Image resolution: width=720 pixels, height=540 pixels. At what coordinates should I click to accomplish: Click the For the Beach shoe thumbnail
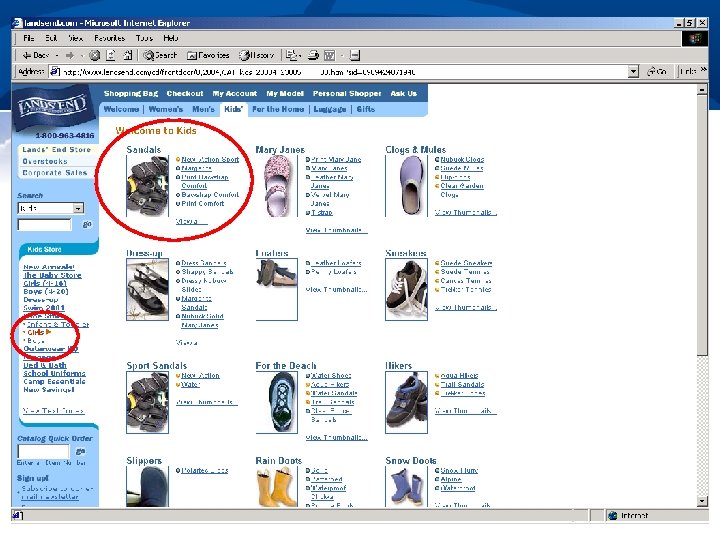click(277, 402)
